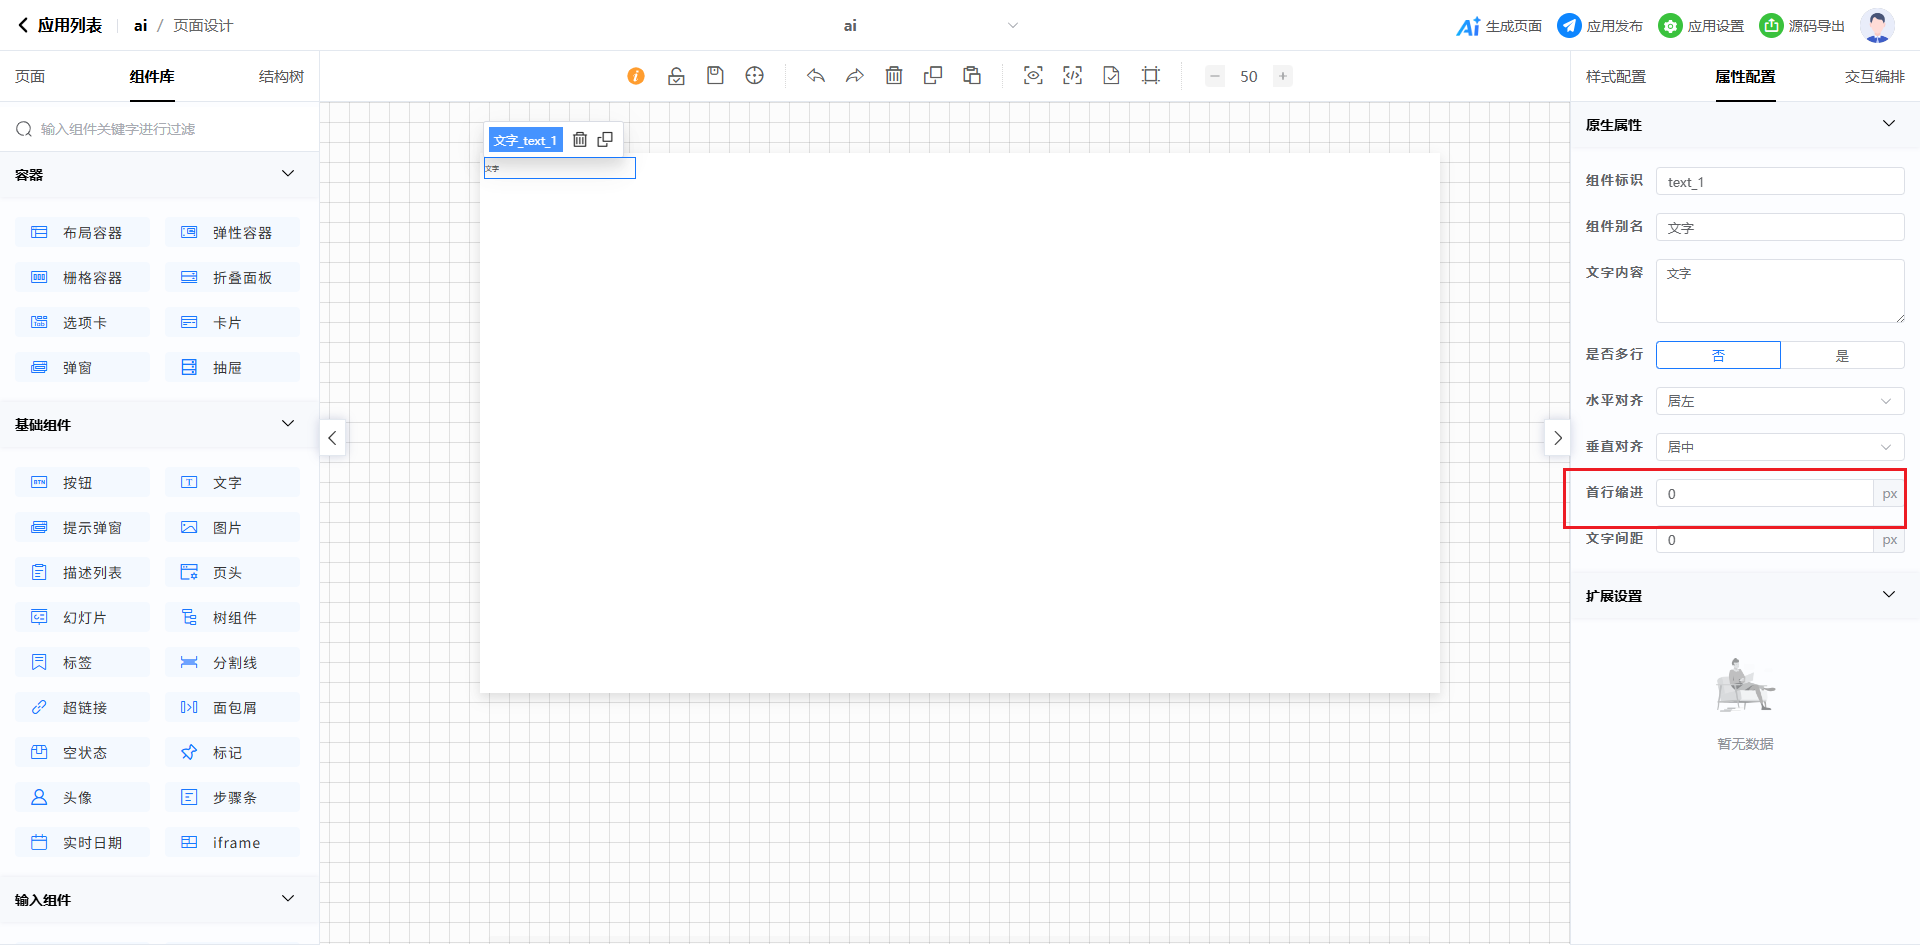Click the 应用发布 button
Viewport: 1920px width, 945px height.
tap(1601, 26)
